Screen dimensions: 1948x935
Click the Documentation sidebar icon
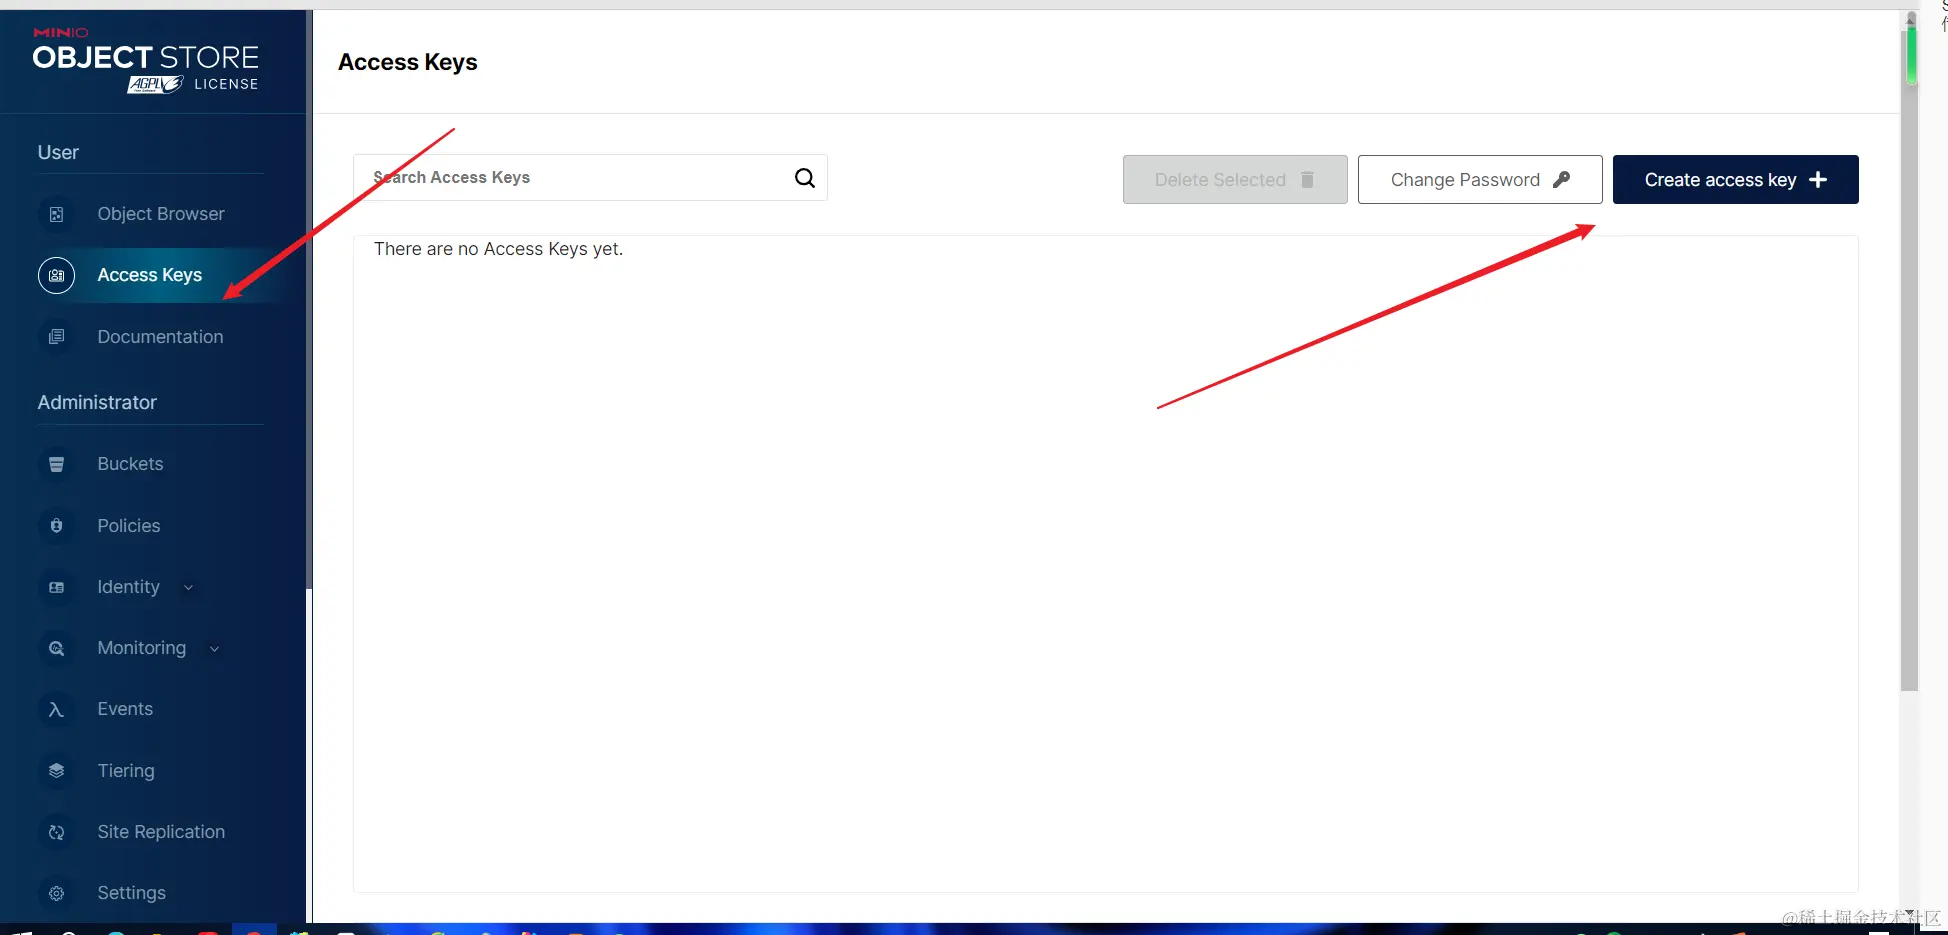point(56,337)
